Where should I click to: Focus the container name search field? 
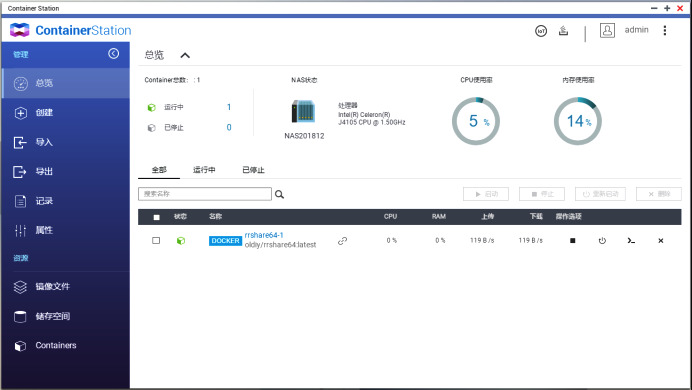(205, 194)
